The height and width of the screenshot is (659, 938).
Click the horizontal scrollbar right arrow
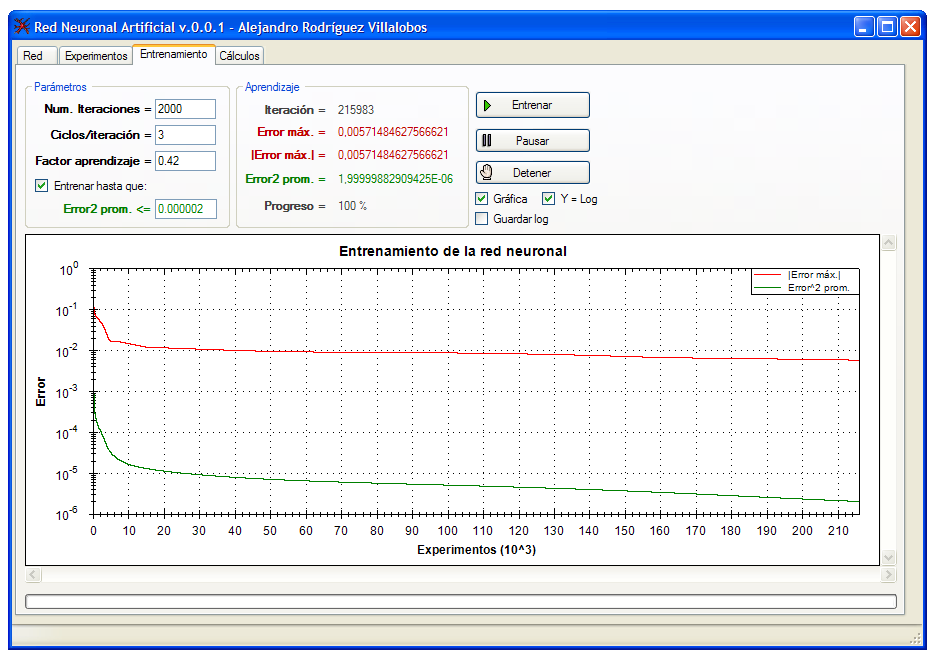888,575
